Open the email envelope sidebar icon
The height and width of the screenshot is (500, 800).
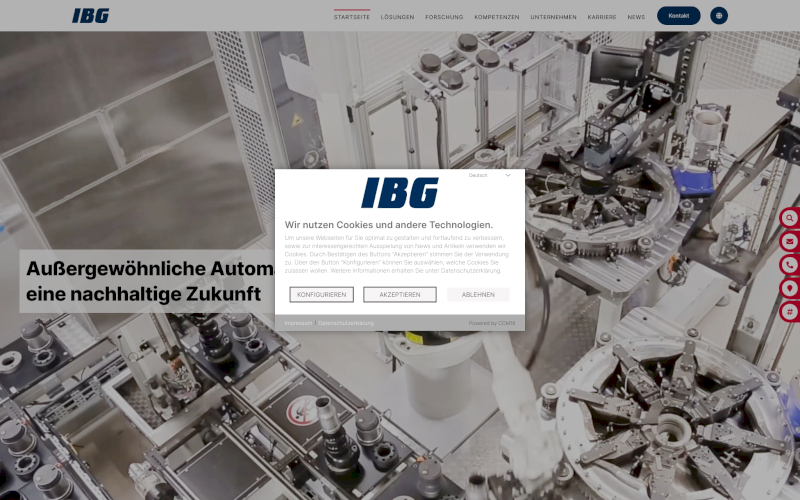click(790, 242)
